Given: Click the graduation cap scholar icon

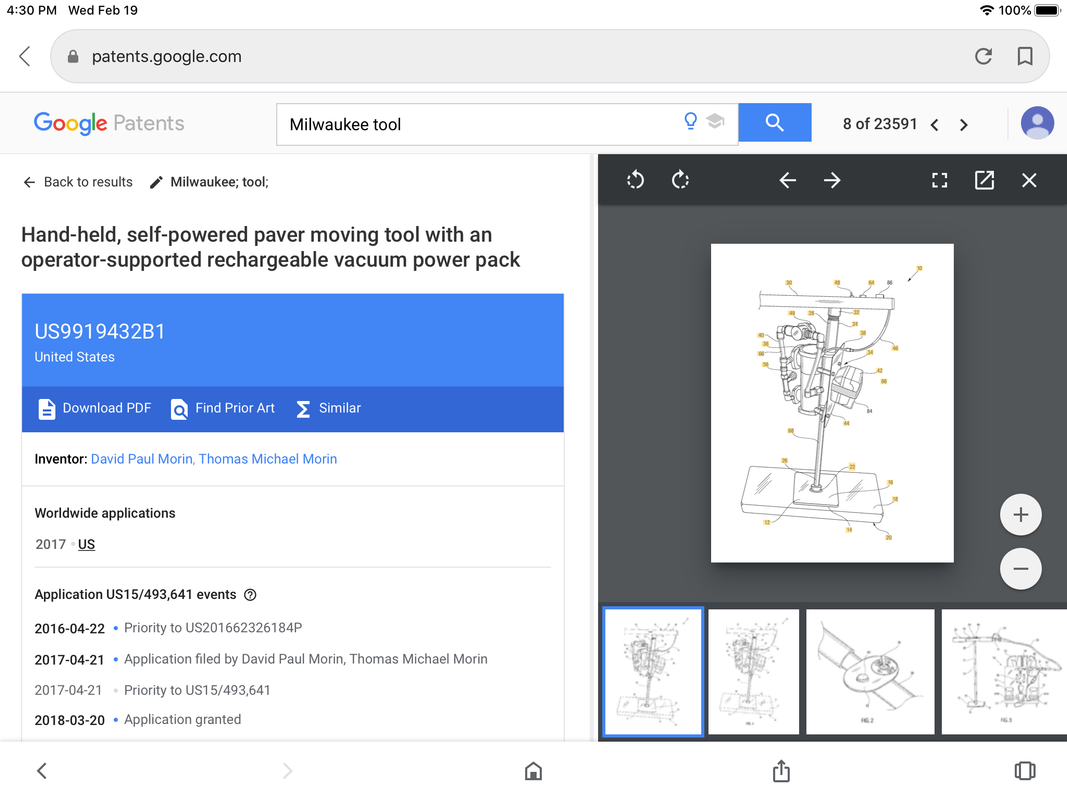Looking at the screenshot, I should (715, 122).
